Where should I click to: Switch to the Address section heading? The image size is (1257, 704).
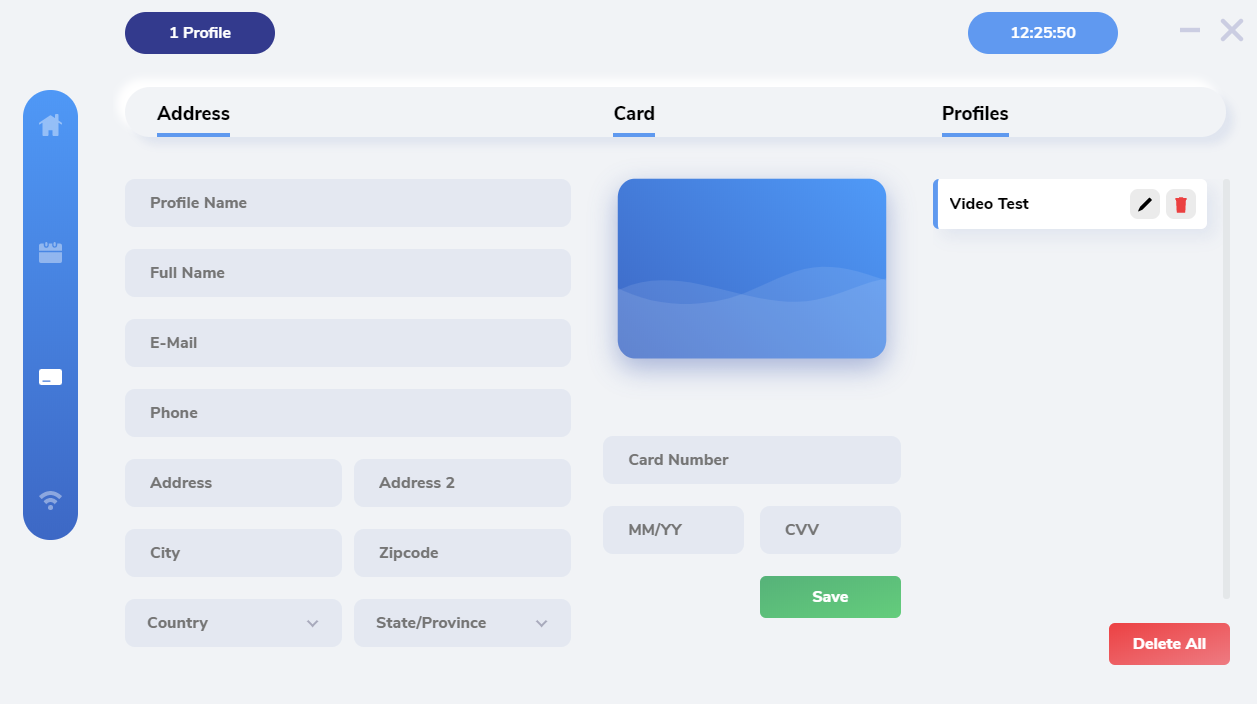pyautogui.click(x=193, y=114)
